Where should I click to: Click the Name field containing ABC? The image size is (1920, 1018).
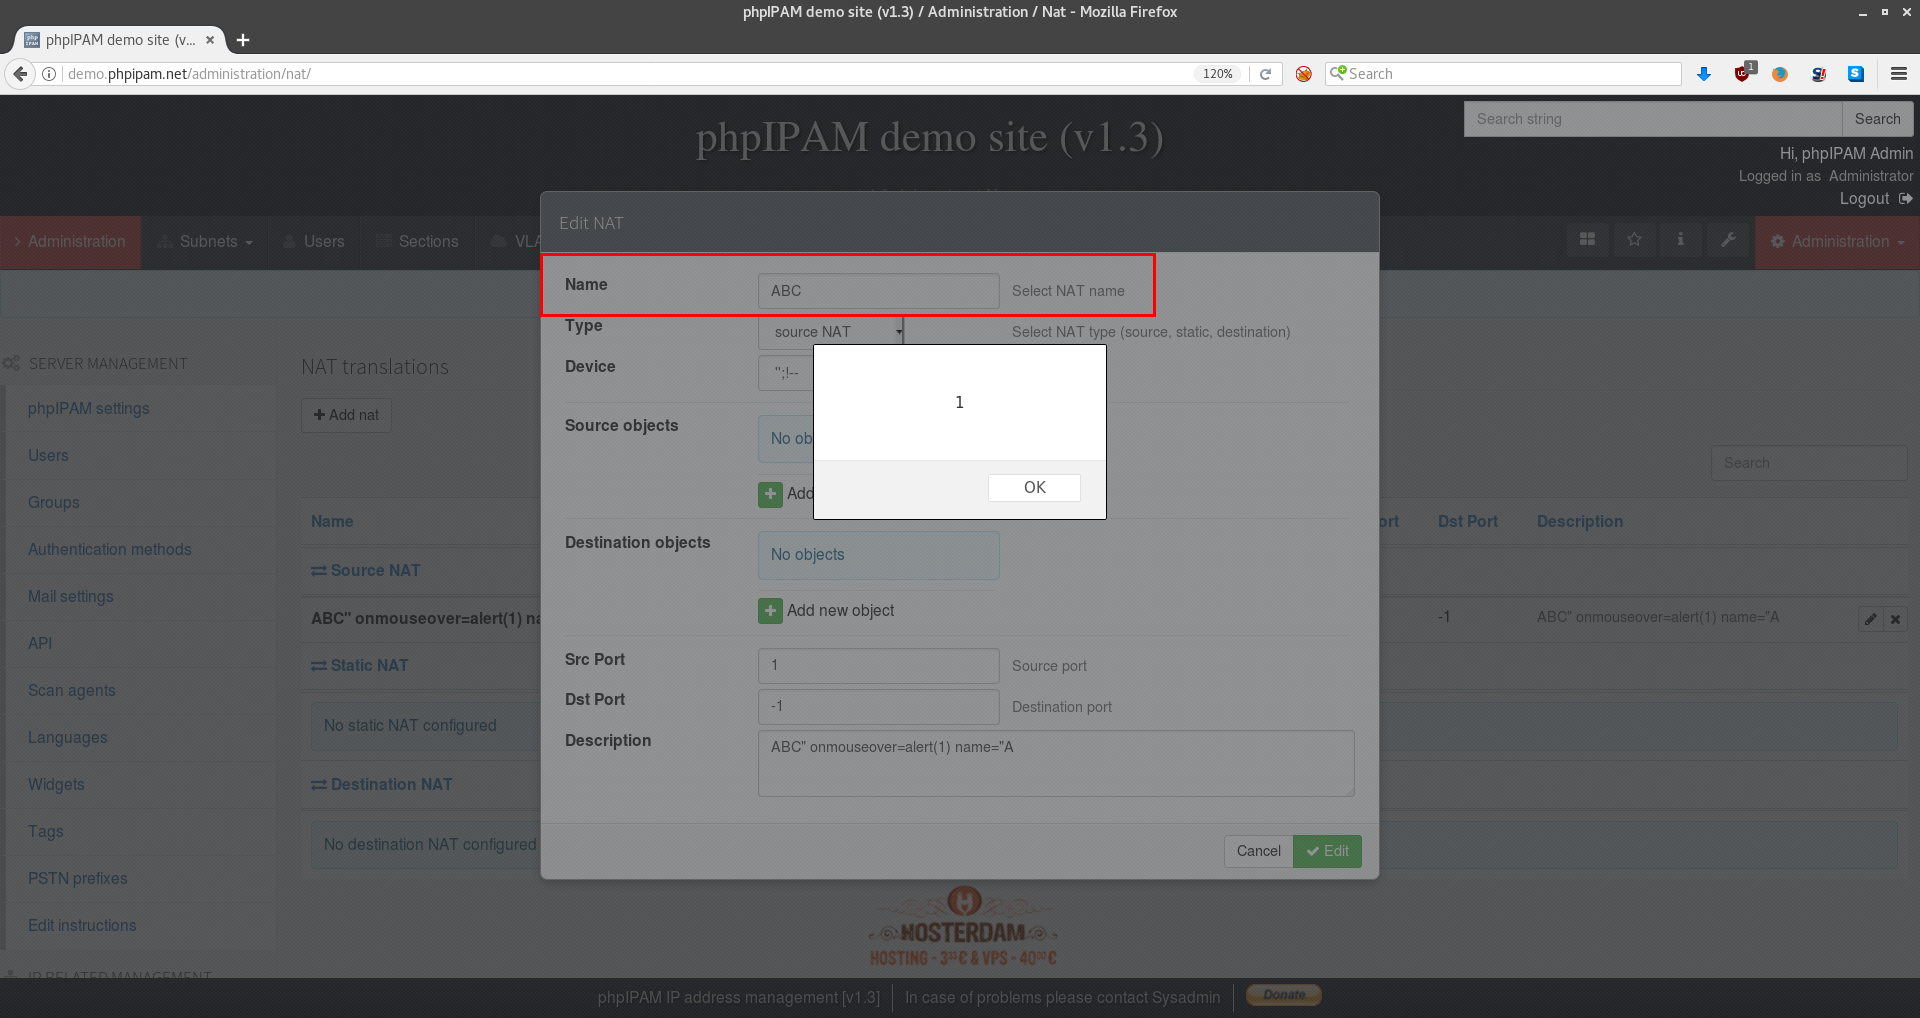pos(878,290)
